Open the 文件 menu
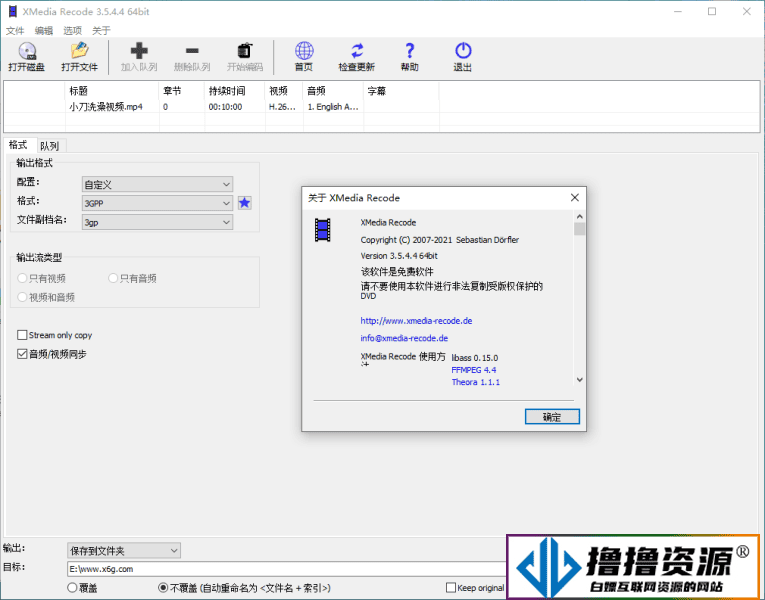 [15, 31]
